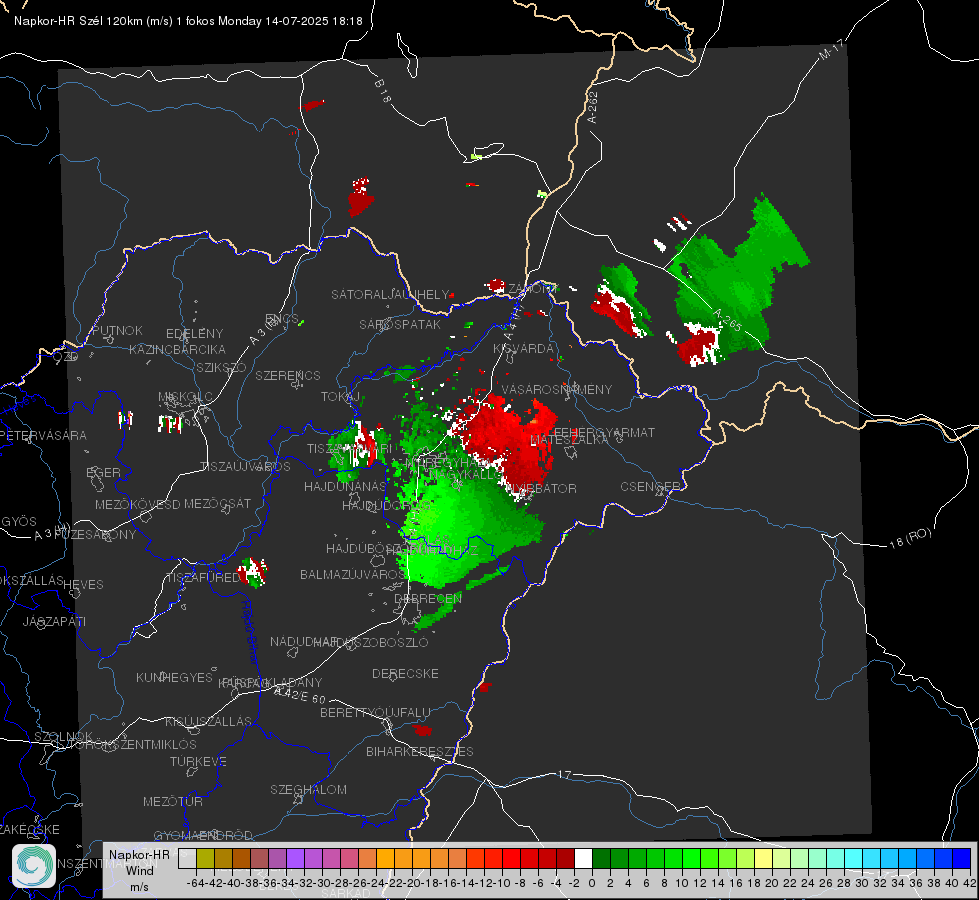Click the legend value label -20
The image size is (979, 900).
(x=412, y=883)
